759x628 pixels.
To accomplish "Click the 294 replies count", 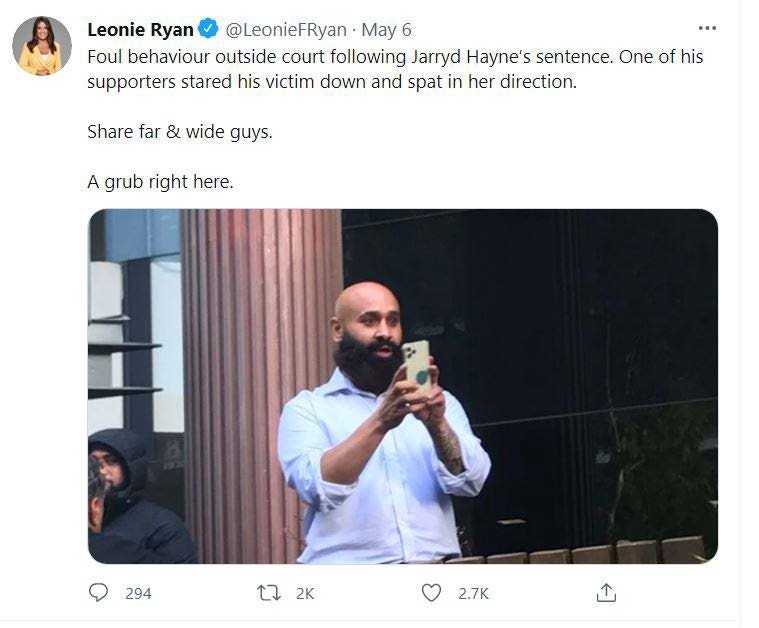I will pyautogui.click(x=138, y=594).
